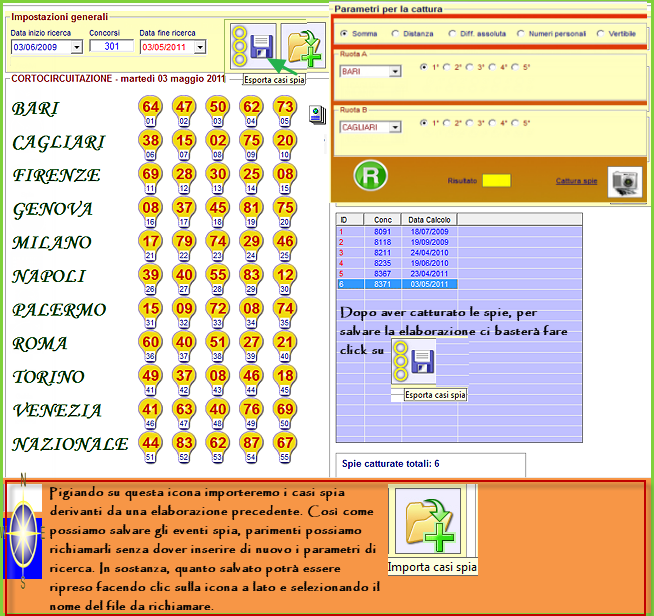Select the Numeri personali radio option
Viewport: 654px width, 616px height.
[520, 33]
